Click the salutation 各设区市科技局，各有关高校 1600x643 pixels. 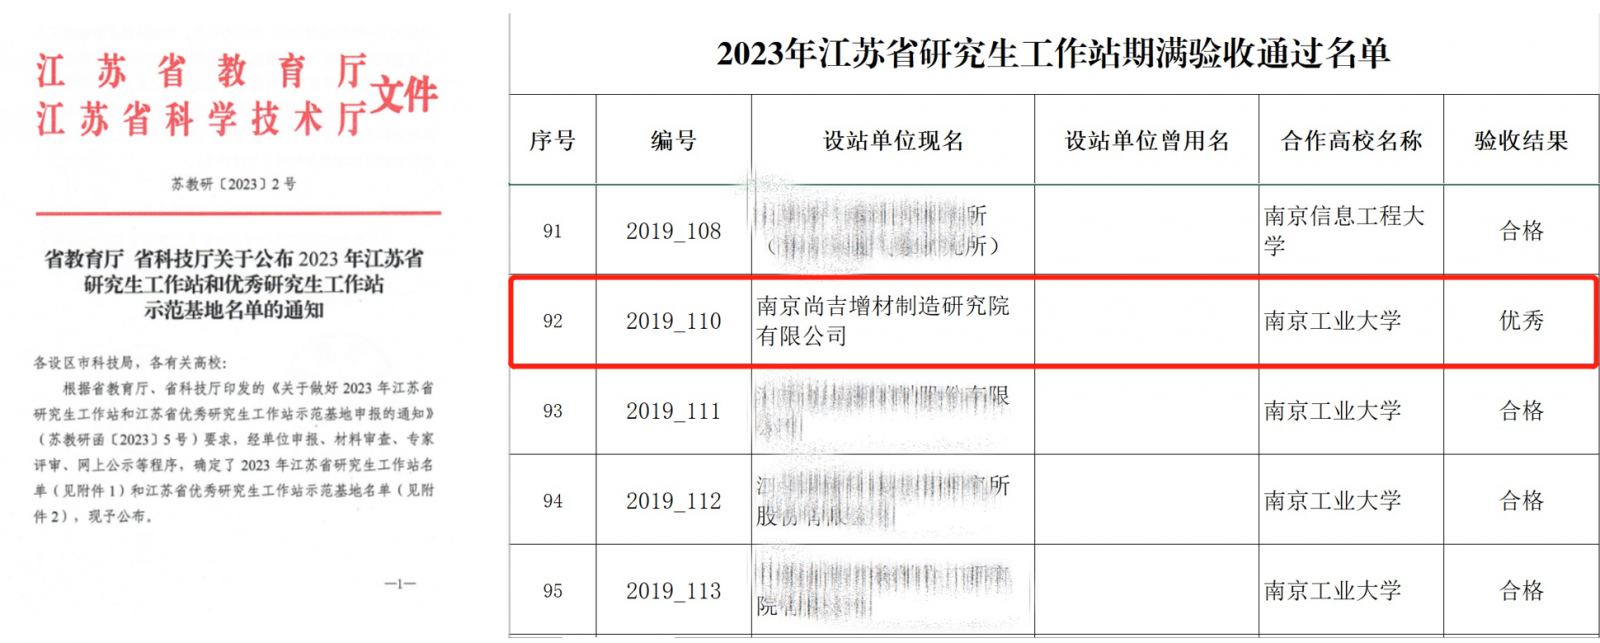pyautogui.click(x=130, y=362)
